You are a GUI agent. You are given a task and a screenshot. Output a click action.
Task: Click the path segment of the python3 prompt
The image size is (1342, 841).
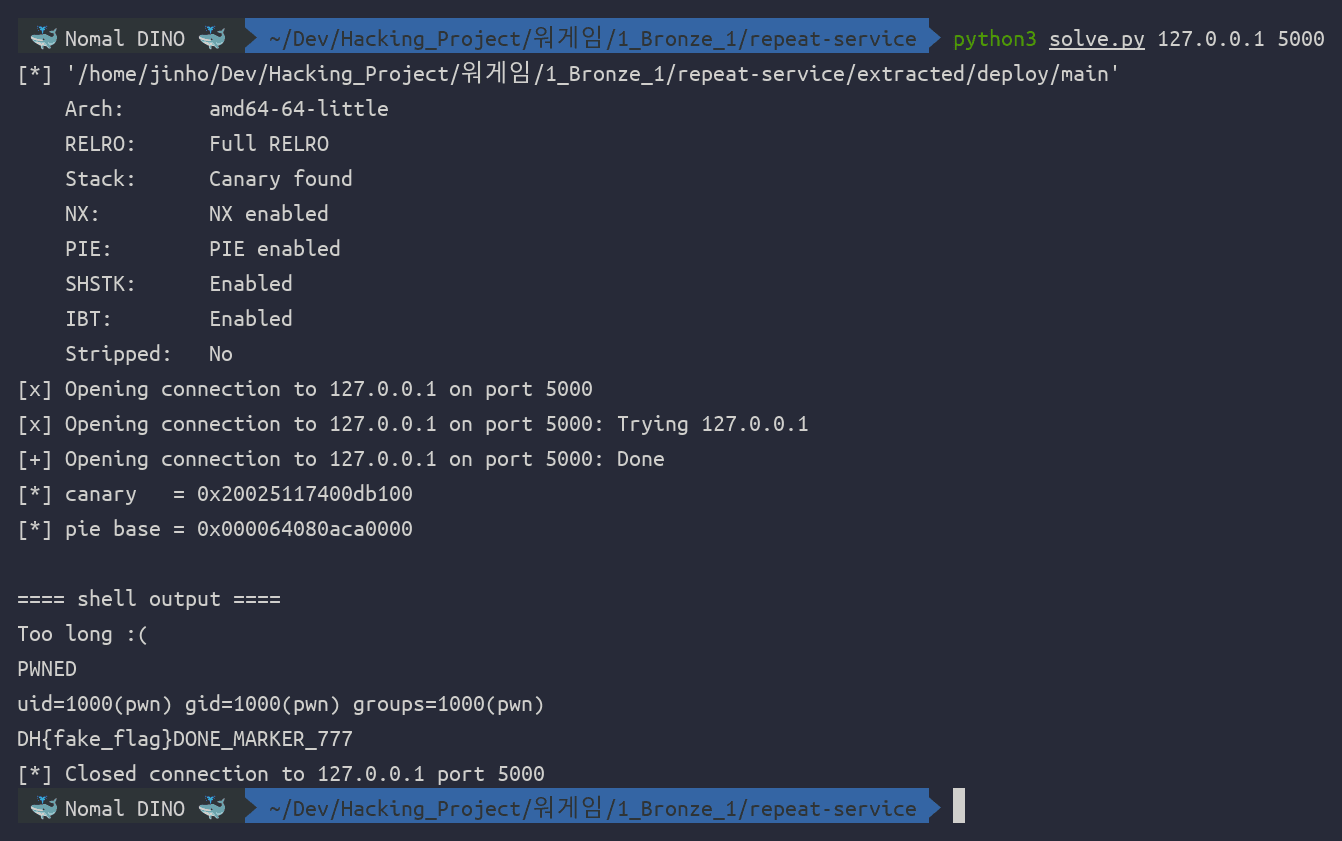point(592,39)
